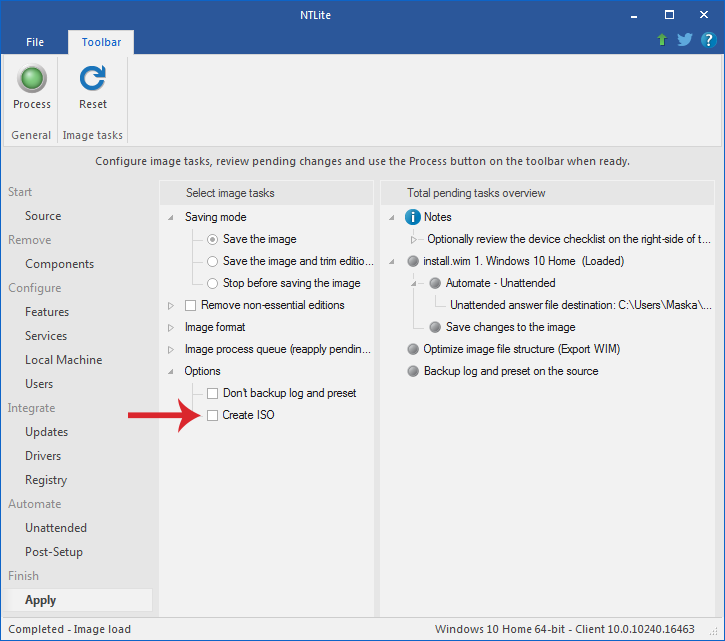Expand the Image process queue group
Screen dimensions: 725x641
(171, 350)
